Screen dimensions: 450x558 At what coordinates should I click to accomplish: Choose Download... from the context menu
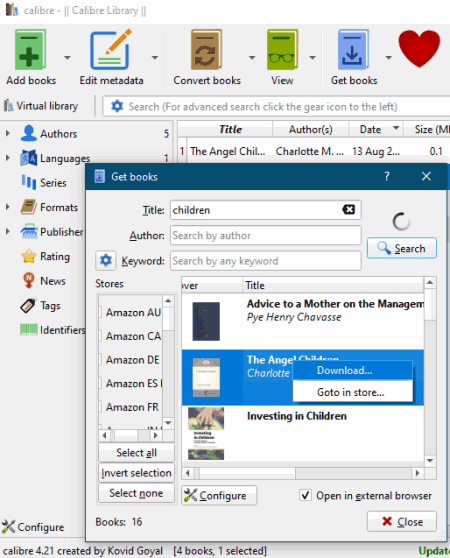[353, 370]
